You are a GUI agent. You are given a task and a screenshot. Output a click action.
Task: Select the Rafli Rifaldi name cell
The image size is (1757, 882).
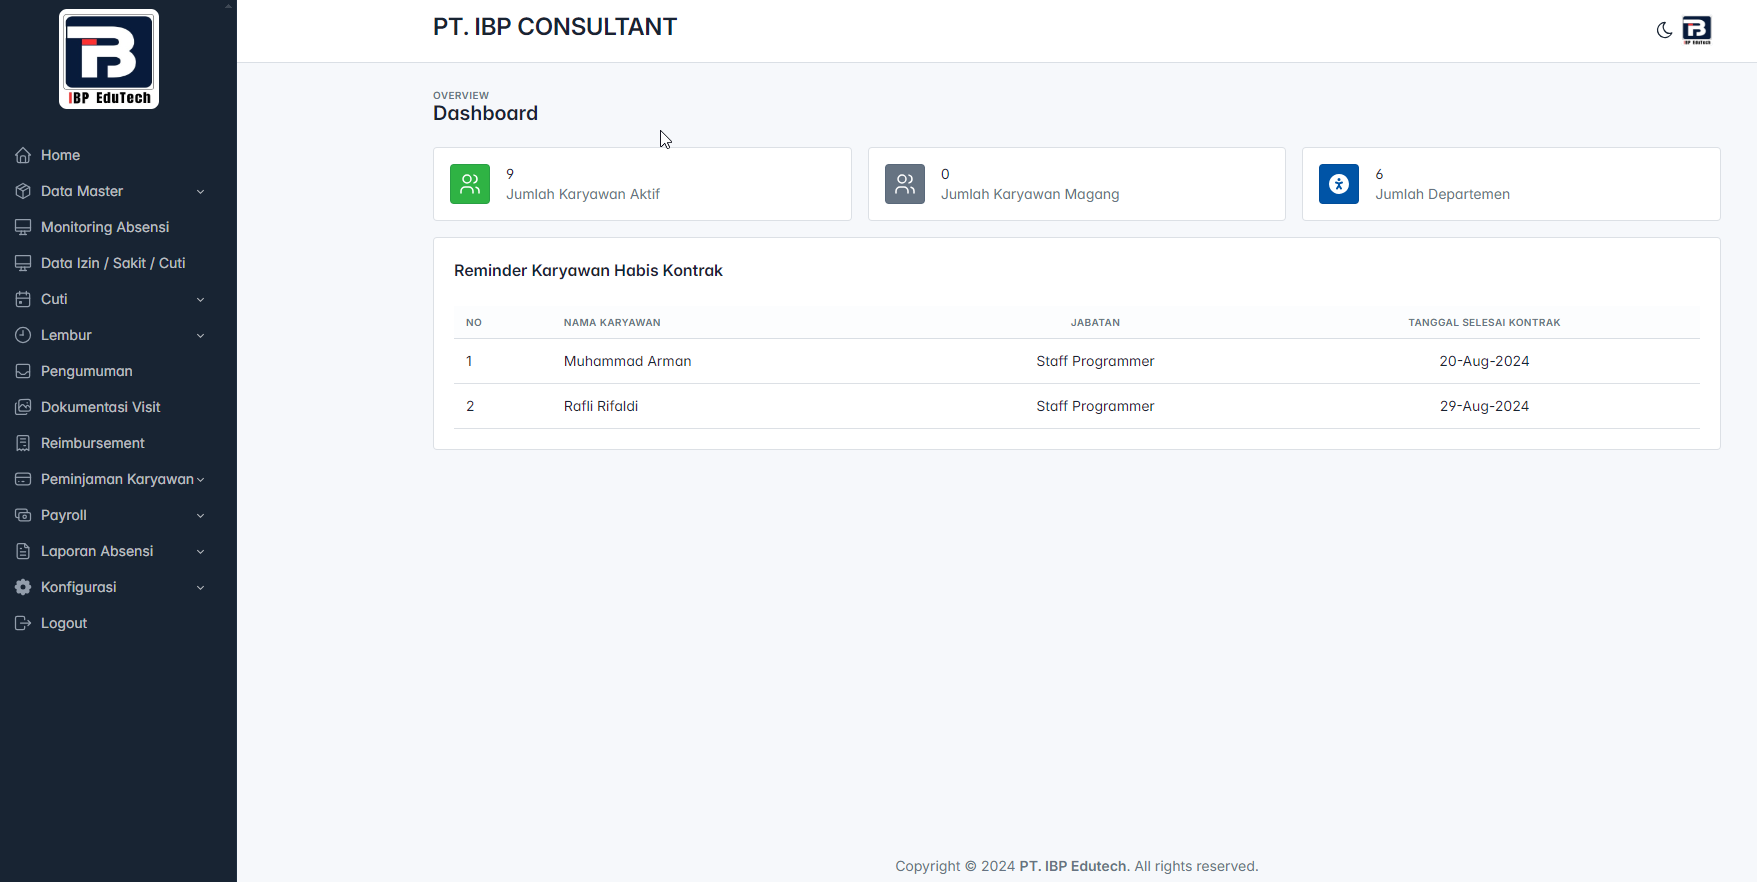tap(601, 406)
